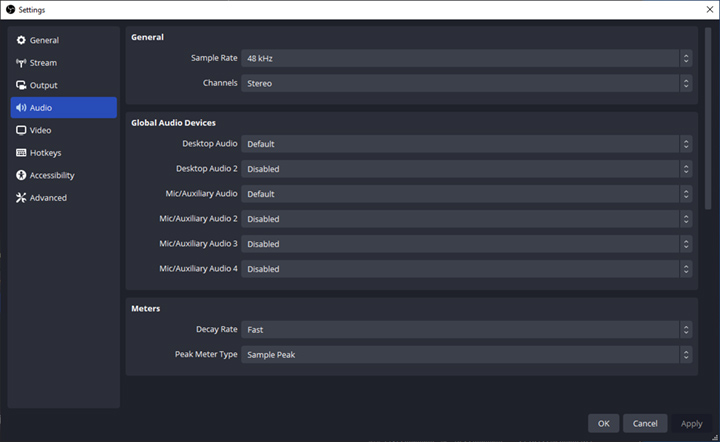720x442 pixels.
Task: Close the Settings window
Action: [709, 10]
